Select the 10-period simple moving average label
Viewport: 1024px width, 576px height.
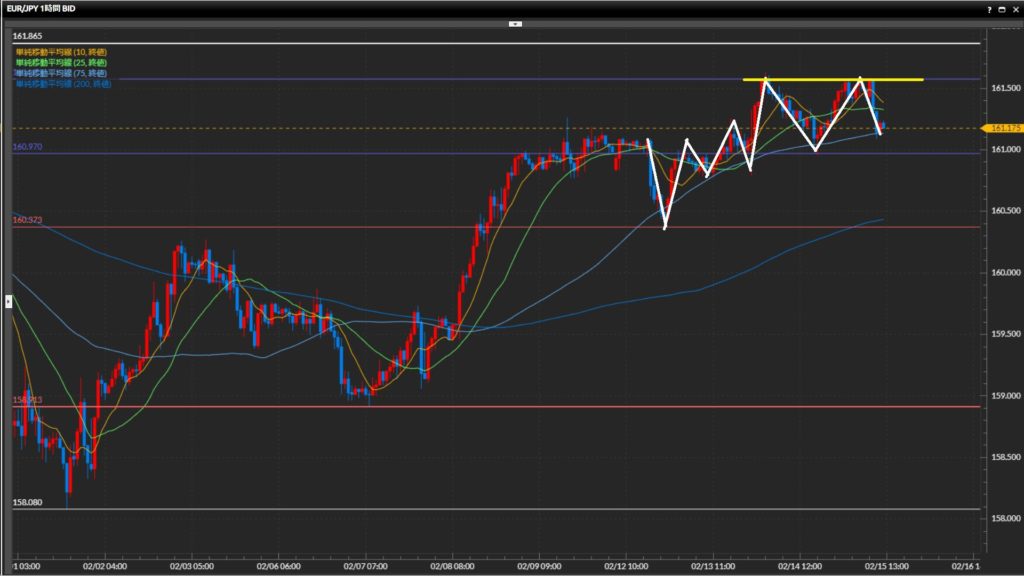(58, 51)
